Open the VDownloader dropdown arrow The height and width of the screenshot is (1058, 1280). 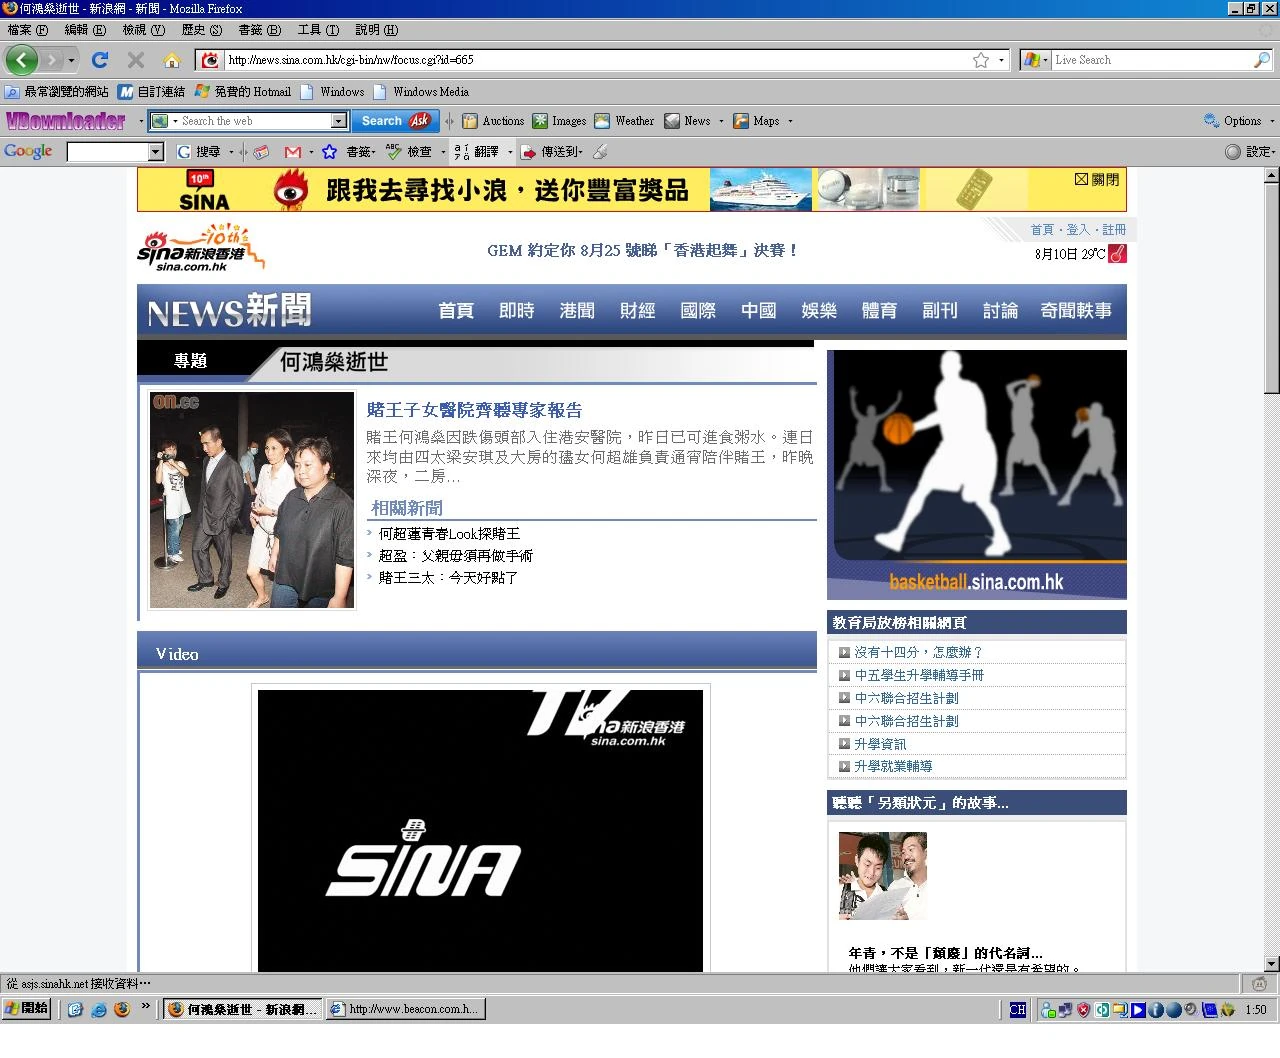[x=141, y=121]
